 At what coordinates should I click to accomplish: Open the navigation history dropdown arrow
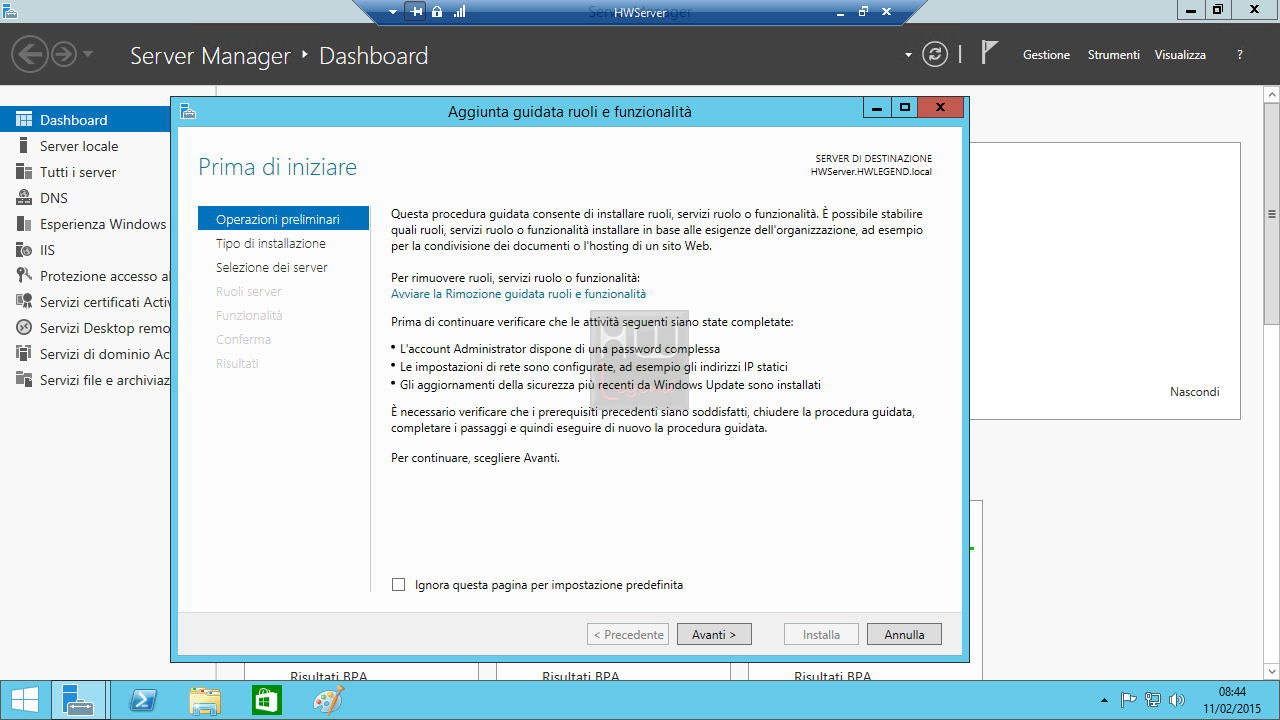[88, 54]
